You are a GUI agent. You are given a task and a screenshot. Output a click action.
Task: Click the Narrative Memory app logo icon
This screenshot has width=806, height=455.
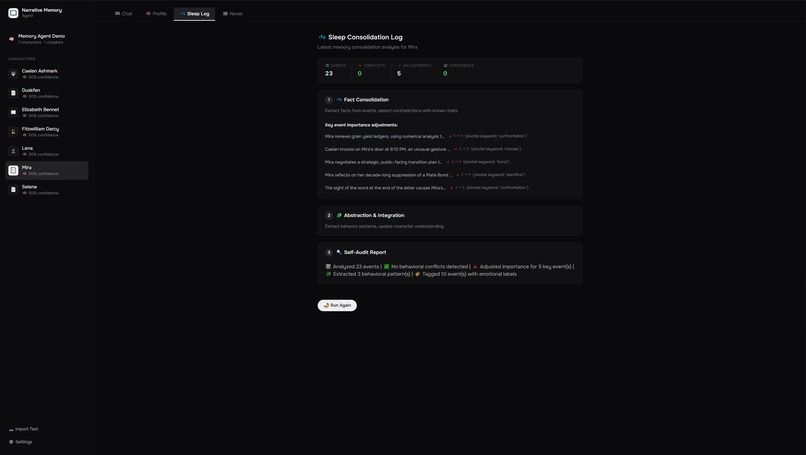13,13
